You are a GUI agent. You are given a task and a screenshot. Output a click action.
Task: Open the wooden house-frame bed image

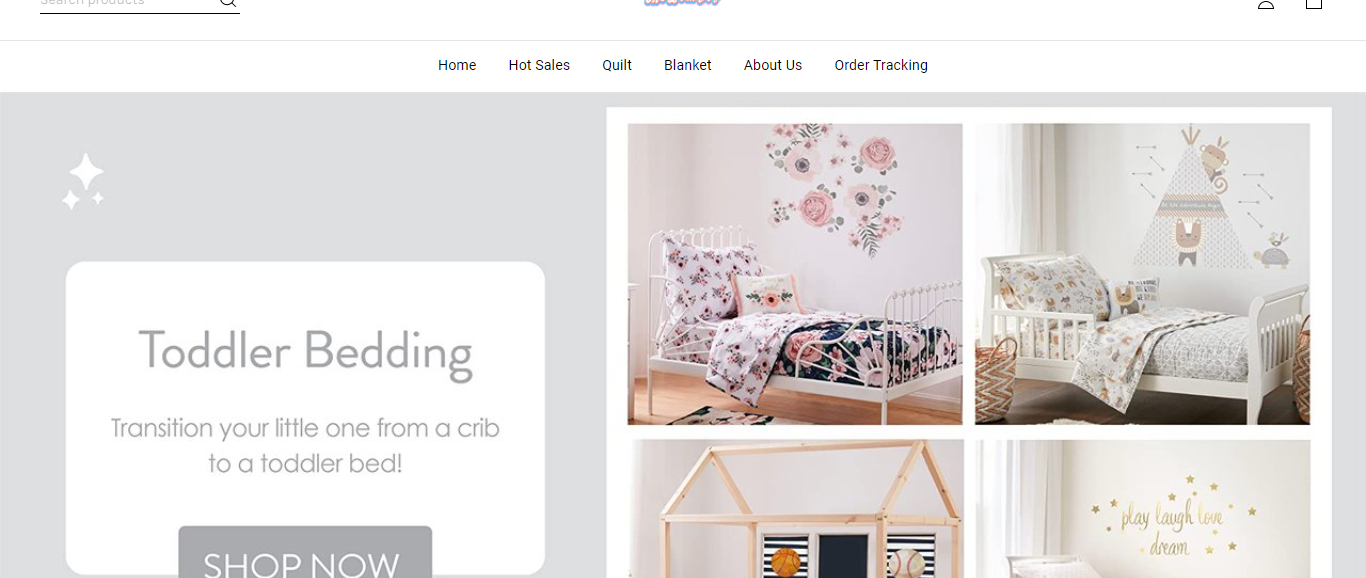796,509
